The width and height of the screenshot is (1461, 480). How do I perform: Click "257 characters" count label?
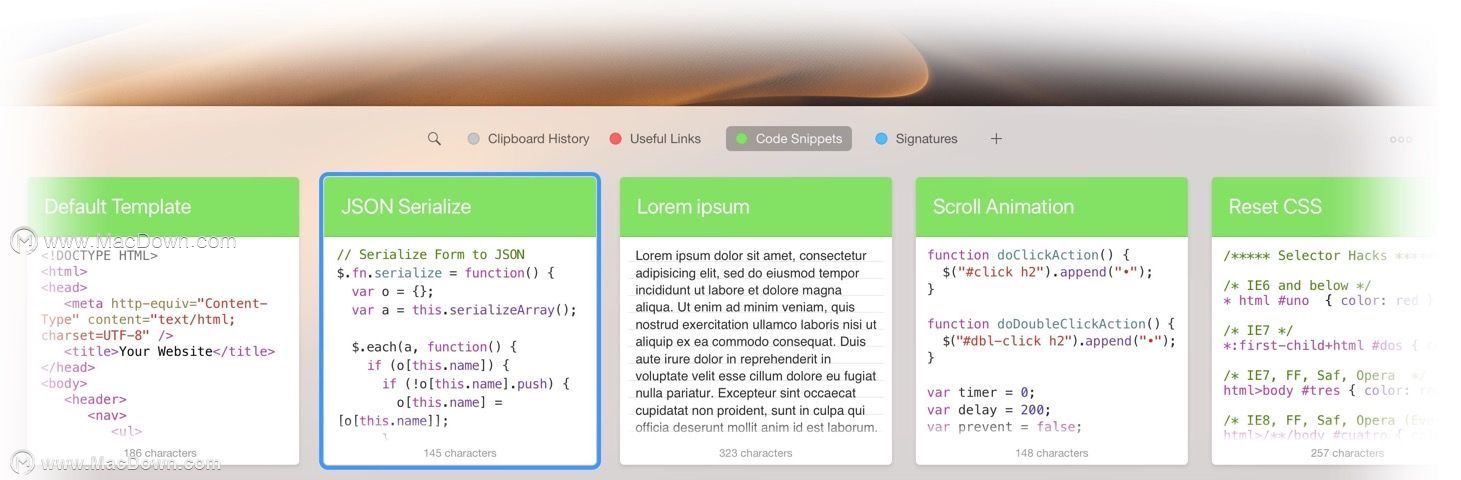tap(1347, 453)
